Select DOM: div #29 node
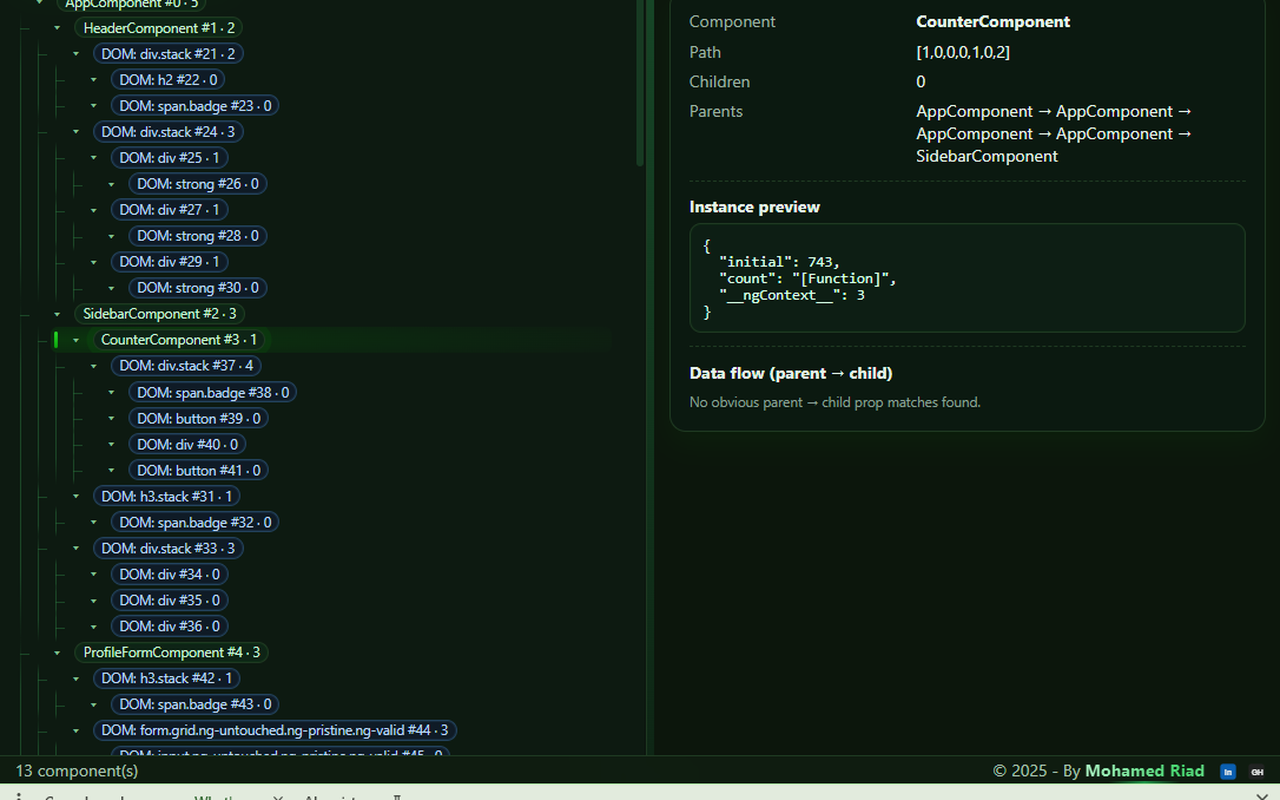Screen dimensions: 1280x800 (169, 262)
